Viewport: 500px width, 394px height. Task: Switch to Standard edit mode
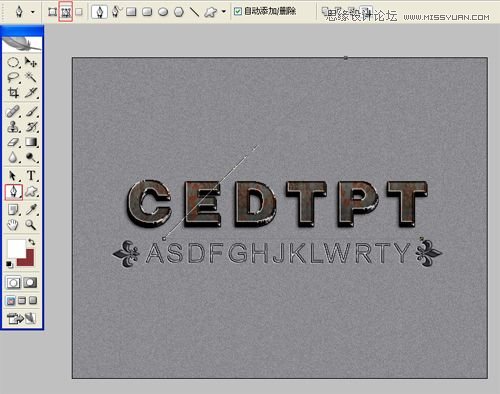[x=13, y=283]
